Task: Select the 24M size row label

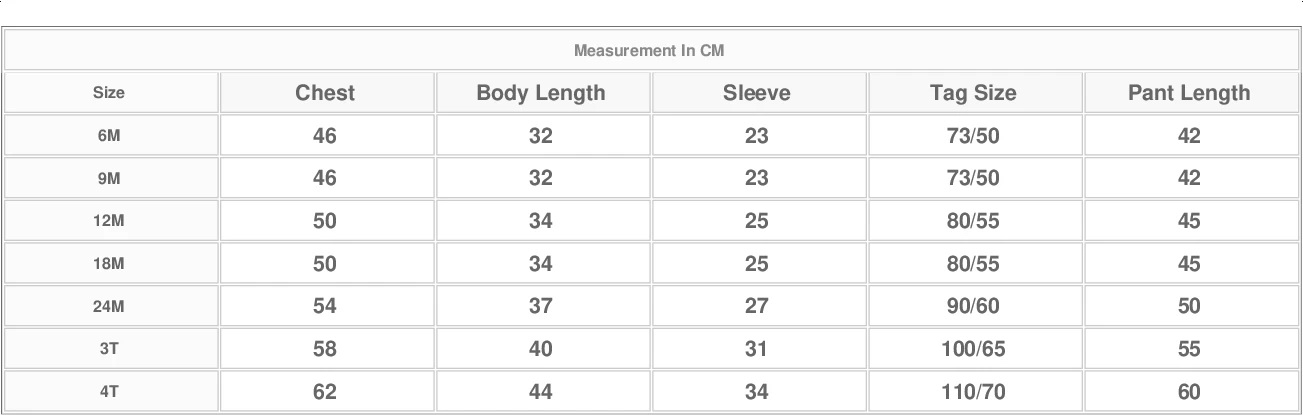Action: (x=109, y=306)
